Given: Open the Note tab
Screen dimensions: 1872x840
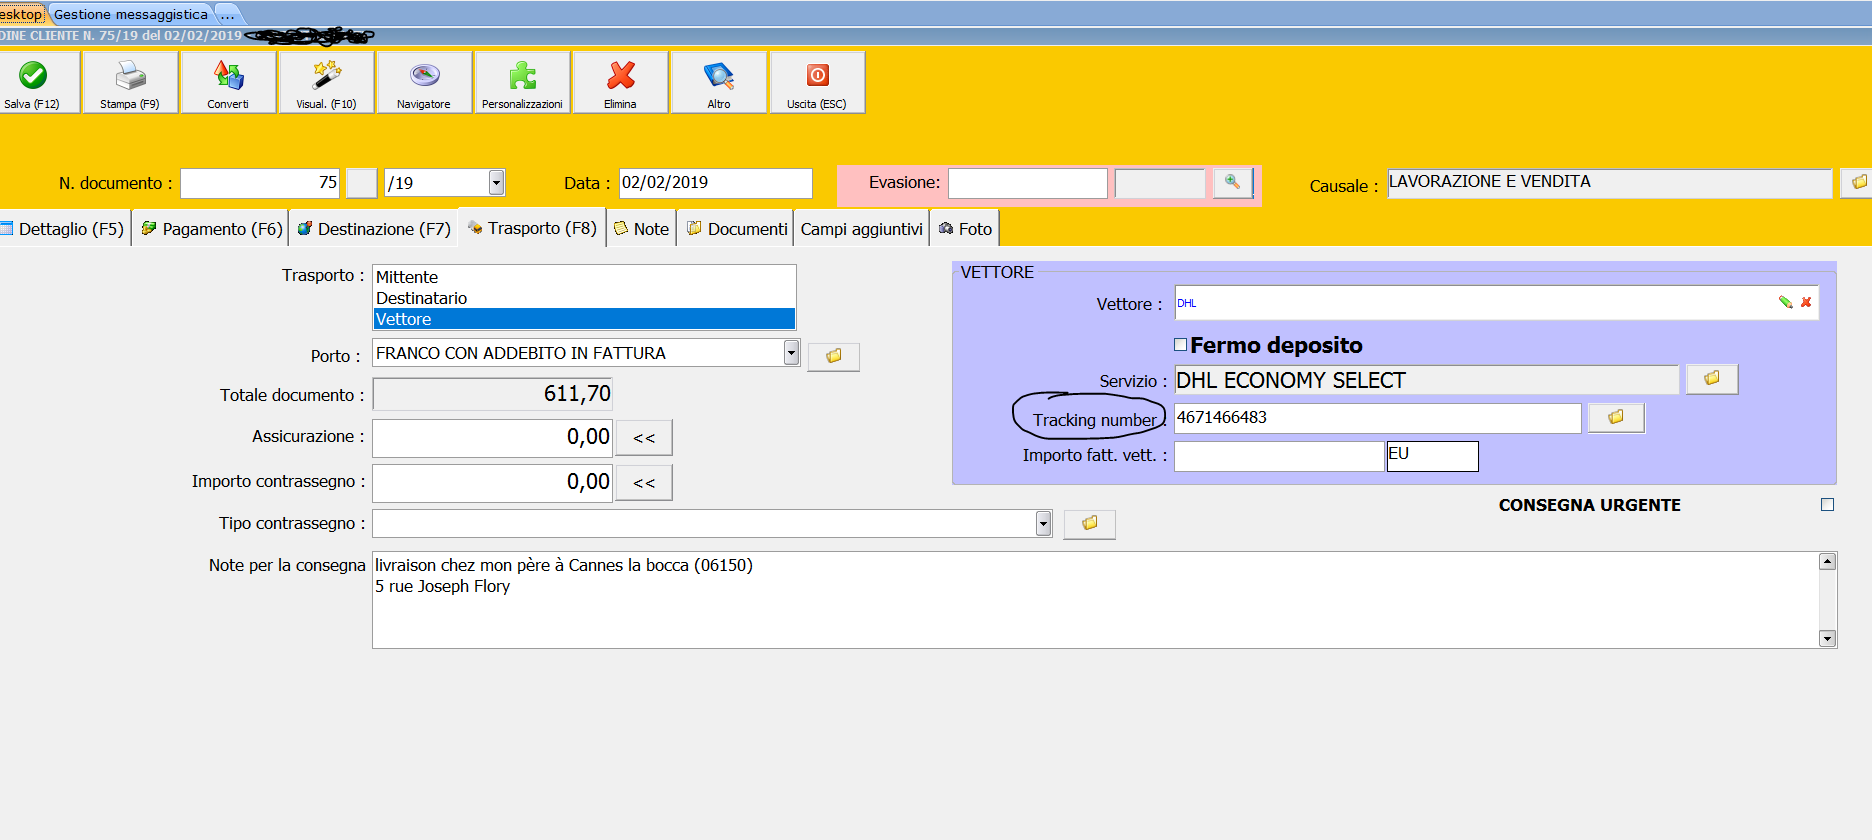Looking at the screenshot, I should (x=641, y=229).
